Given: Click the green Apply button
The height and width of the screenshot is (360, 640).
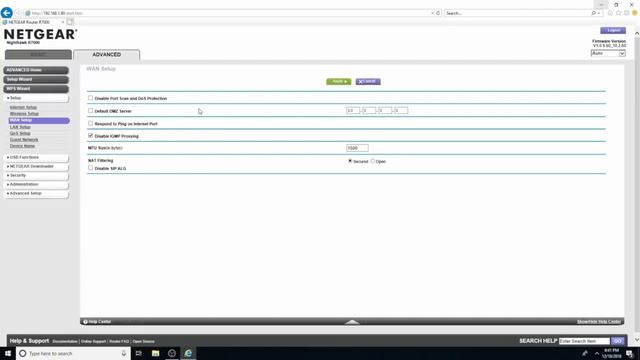Looking at the screenshot, I should click(x=338, y=82).
